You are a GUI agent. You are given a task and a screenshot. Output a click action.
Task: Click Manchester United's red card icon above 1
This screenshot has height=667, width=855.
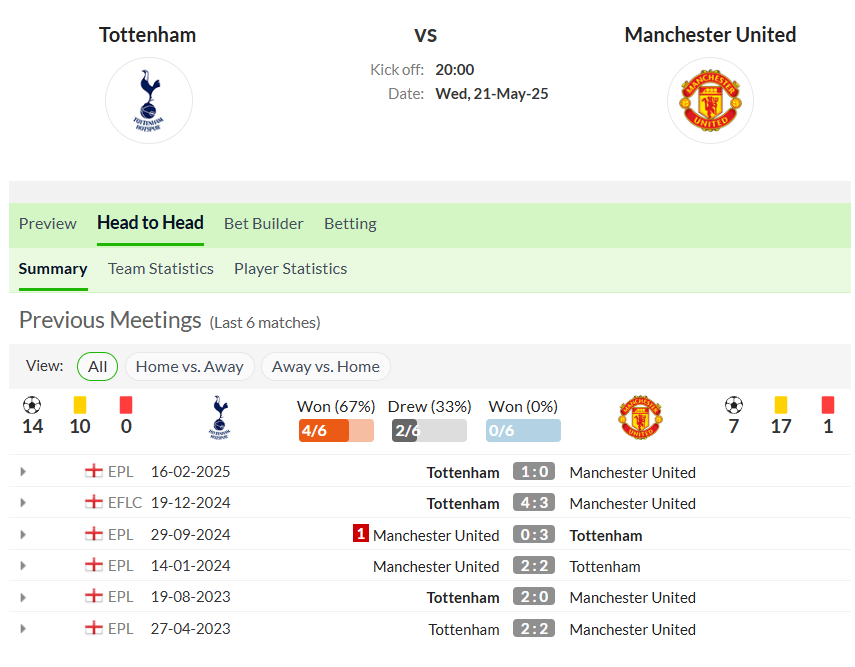[x=828, y=405]
